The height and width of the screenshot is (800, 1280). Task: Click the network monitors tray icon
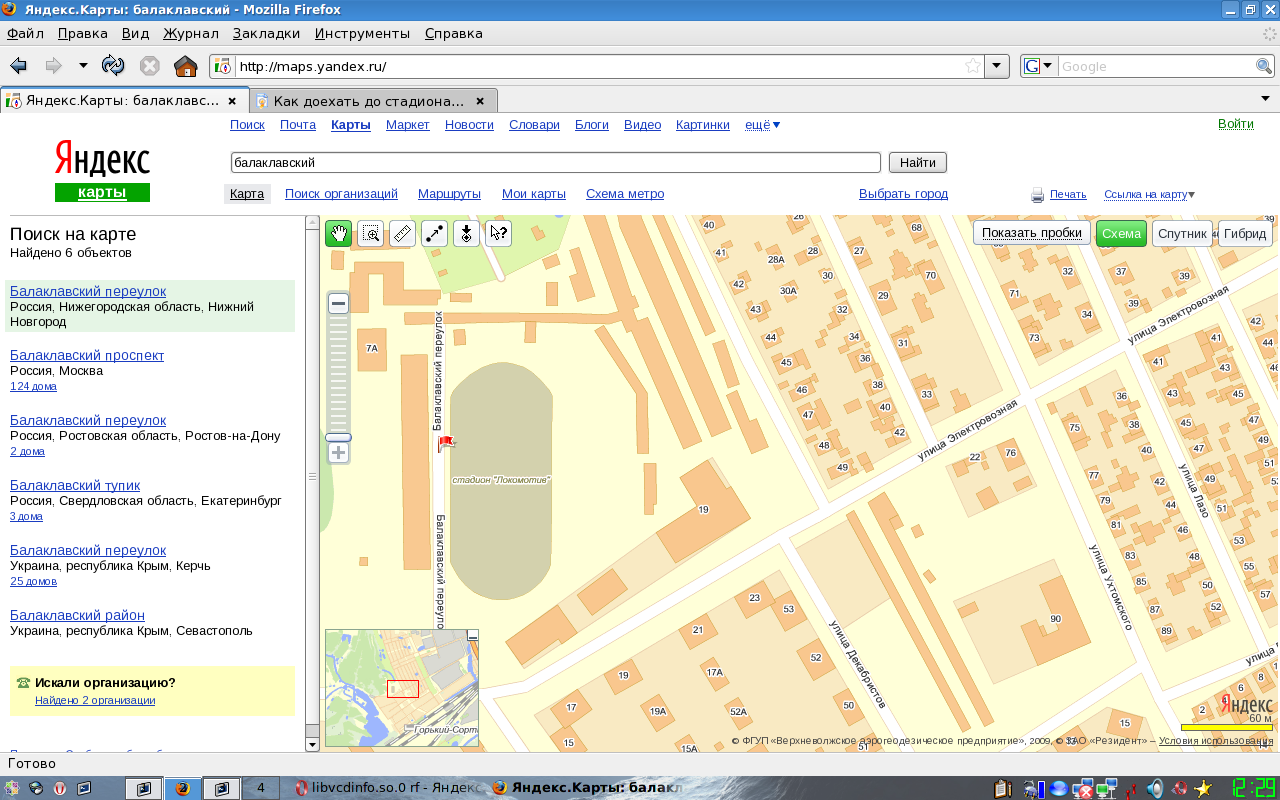point(1106,788)
